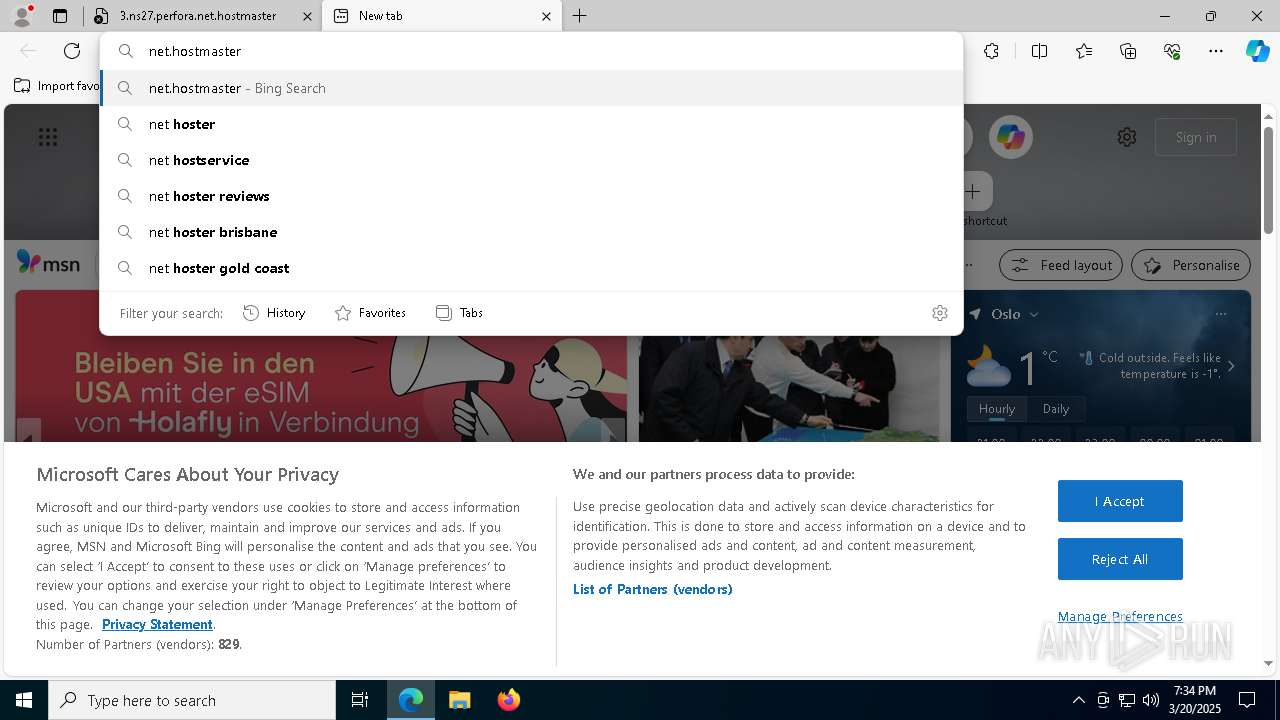Open the weather card more options ellipsis
1280x720 pixels.
[x=1220, y=314]
